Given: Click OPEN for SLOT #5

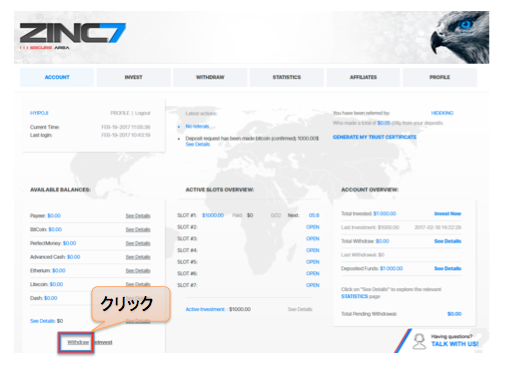Looking at the screenshot, I should pos(313,262).
